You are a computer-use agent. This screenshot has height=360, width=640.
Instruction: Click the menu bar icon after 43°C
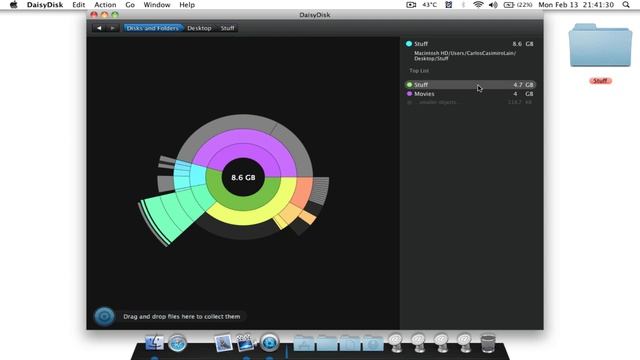point(449,5)
